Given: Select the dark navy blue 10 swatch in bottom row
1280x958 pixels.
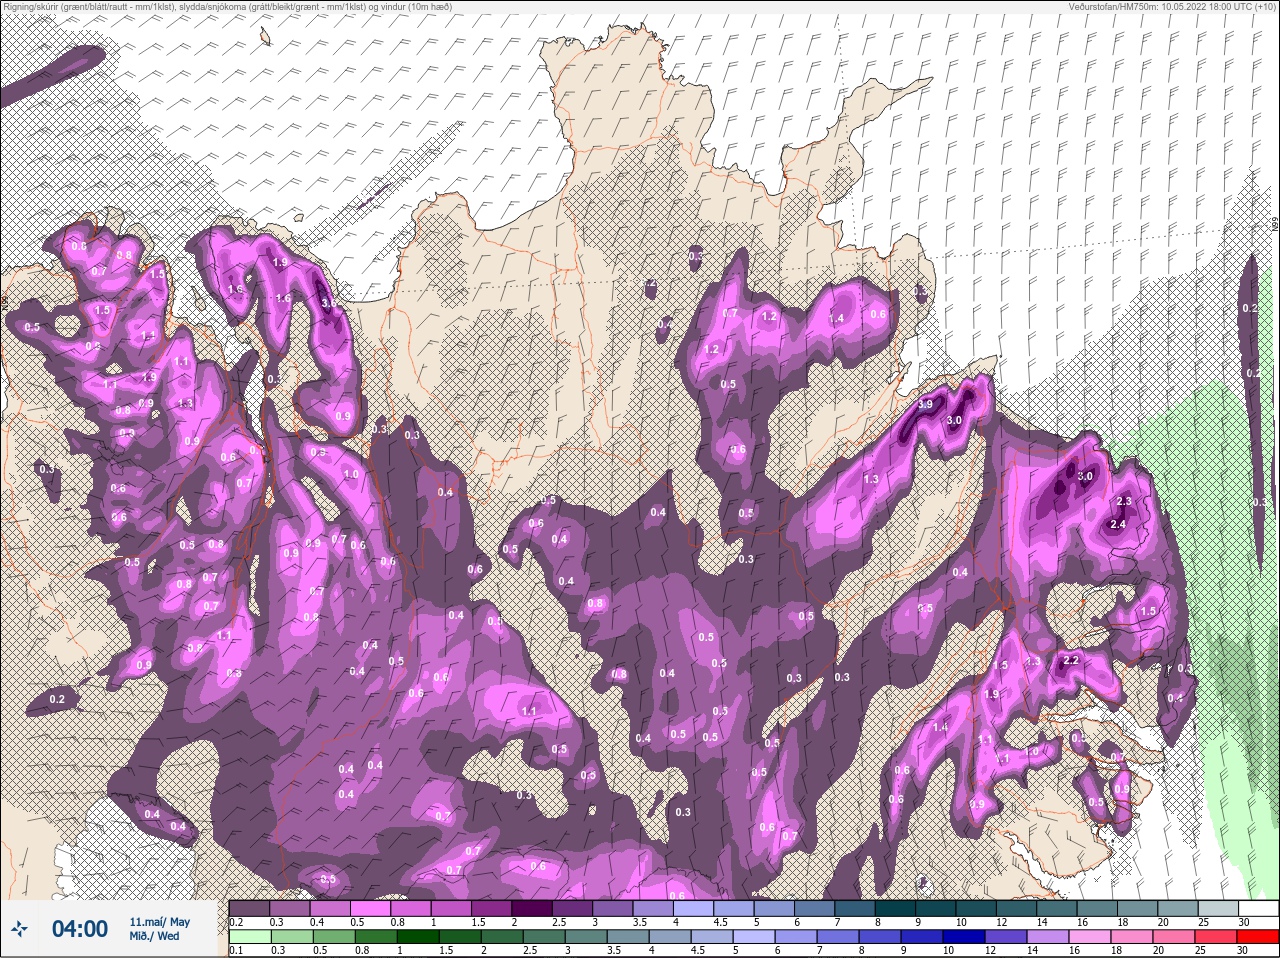Looking at the screenshot, I should pyautogui.click(x=965, y=937).
